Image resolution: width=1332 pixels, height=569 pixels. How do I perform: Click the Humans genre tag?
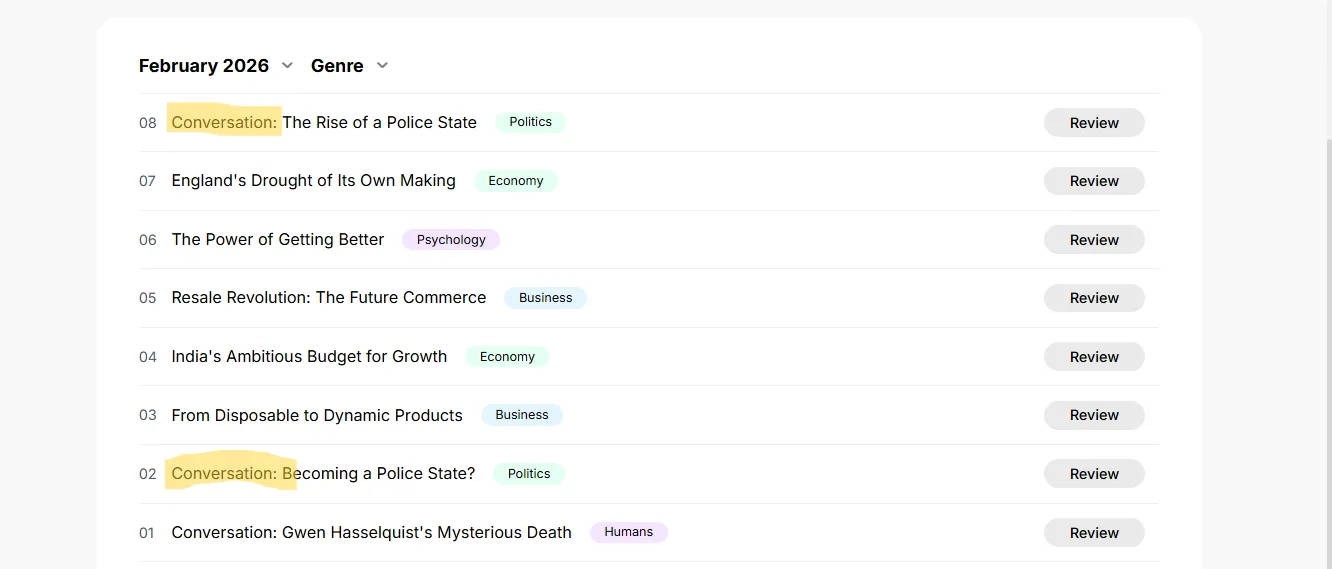tap(629, 532)
